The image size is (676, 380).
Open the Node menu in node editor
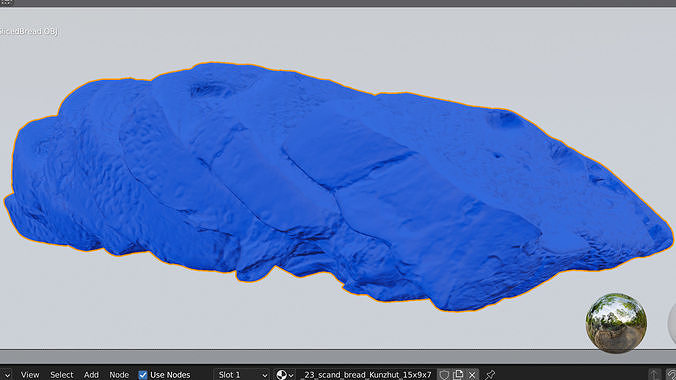point(119,374)
